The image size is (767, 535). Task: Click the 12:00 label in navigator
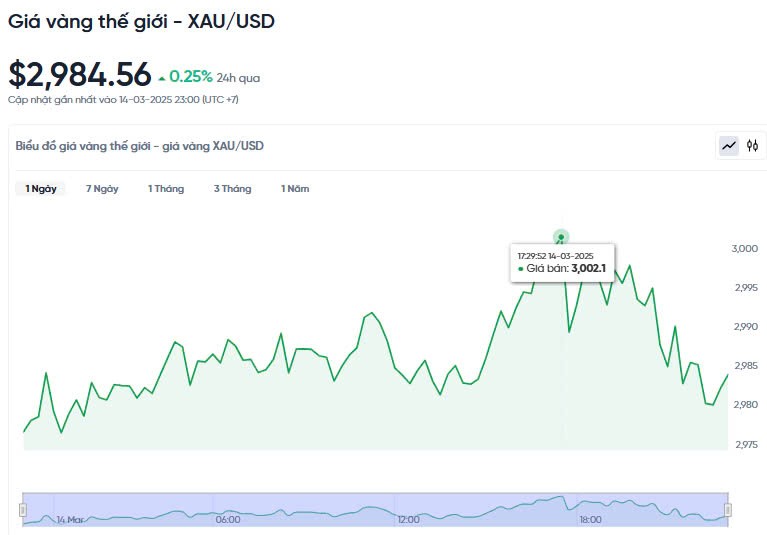pyautogui.click(x=408, y=520)
